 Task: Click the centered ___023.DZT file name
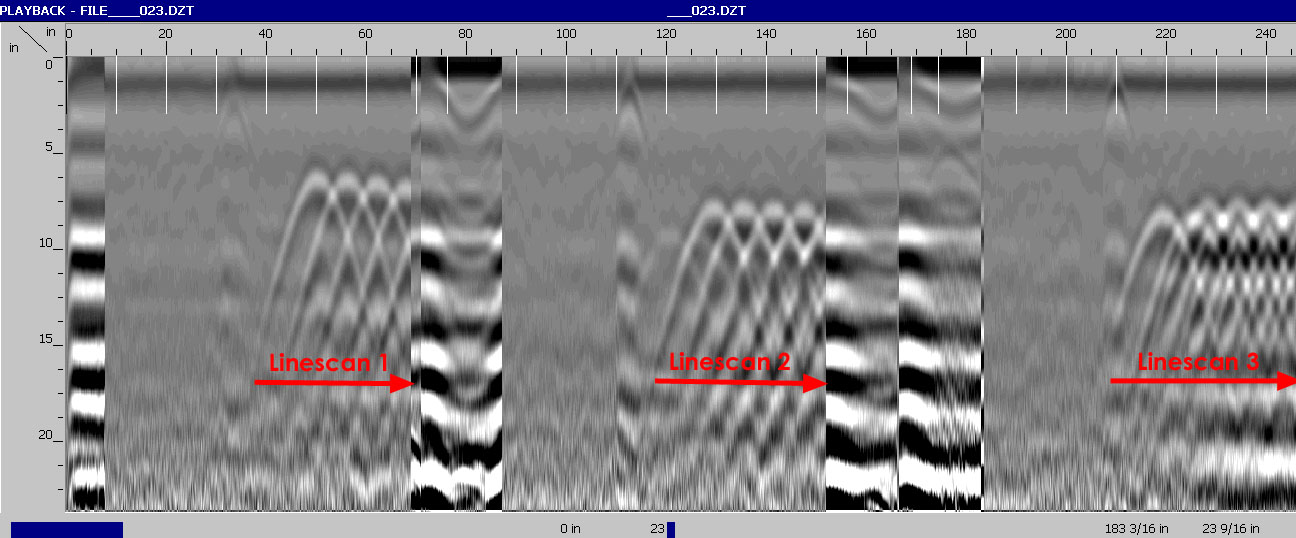coord(706,10)
